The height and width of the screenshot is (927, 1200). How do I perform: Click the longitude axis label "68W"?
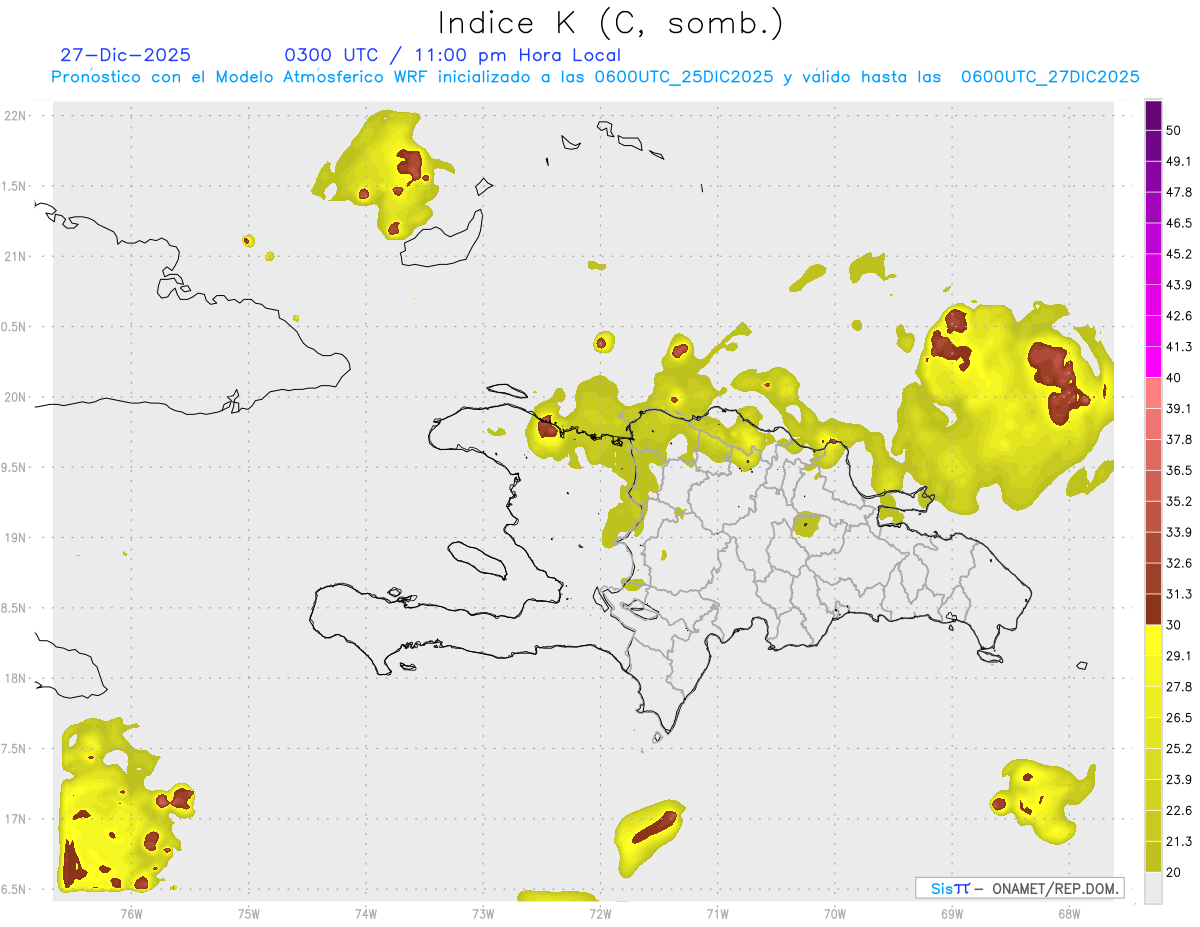click(x=1068, y=914)
